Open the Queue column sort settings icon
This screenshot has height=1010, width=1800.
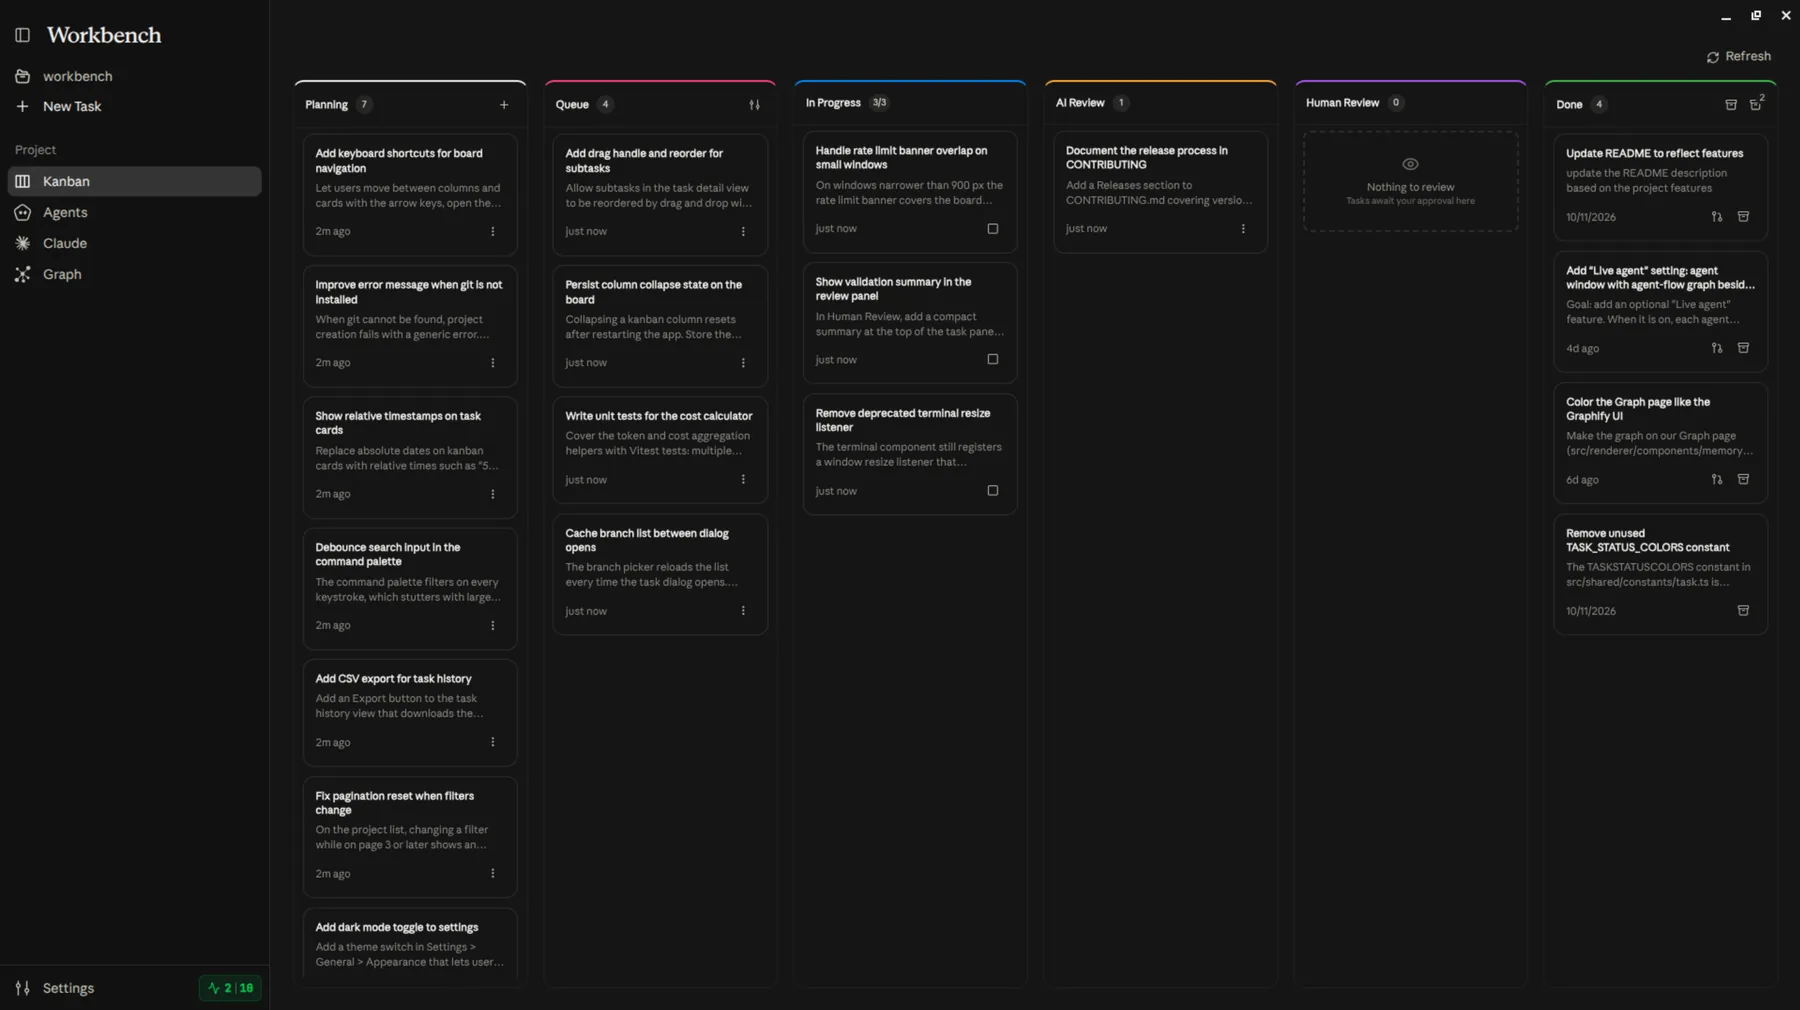coord(755,105)
